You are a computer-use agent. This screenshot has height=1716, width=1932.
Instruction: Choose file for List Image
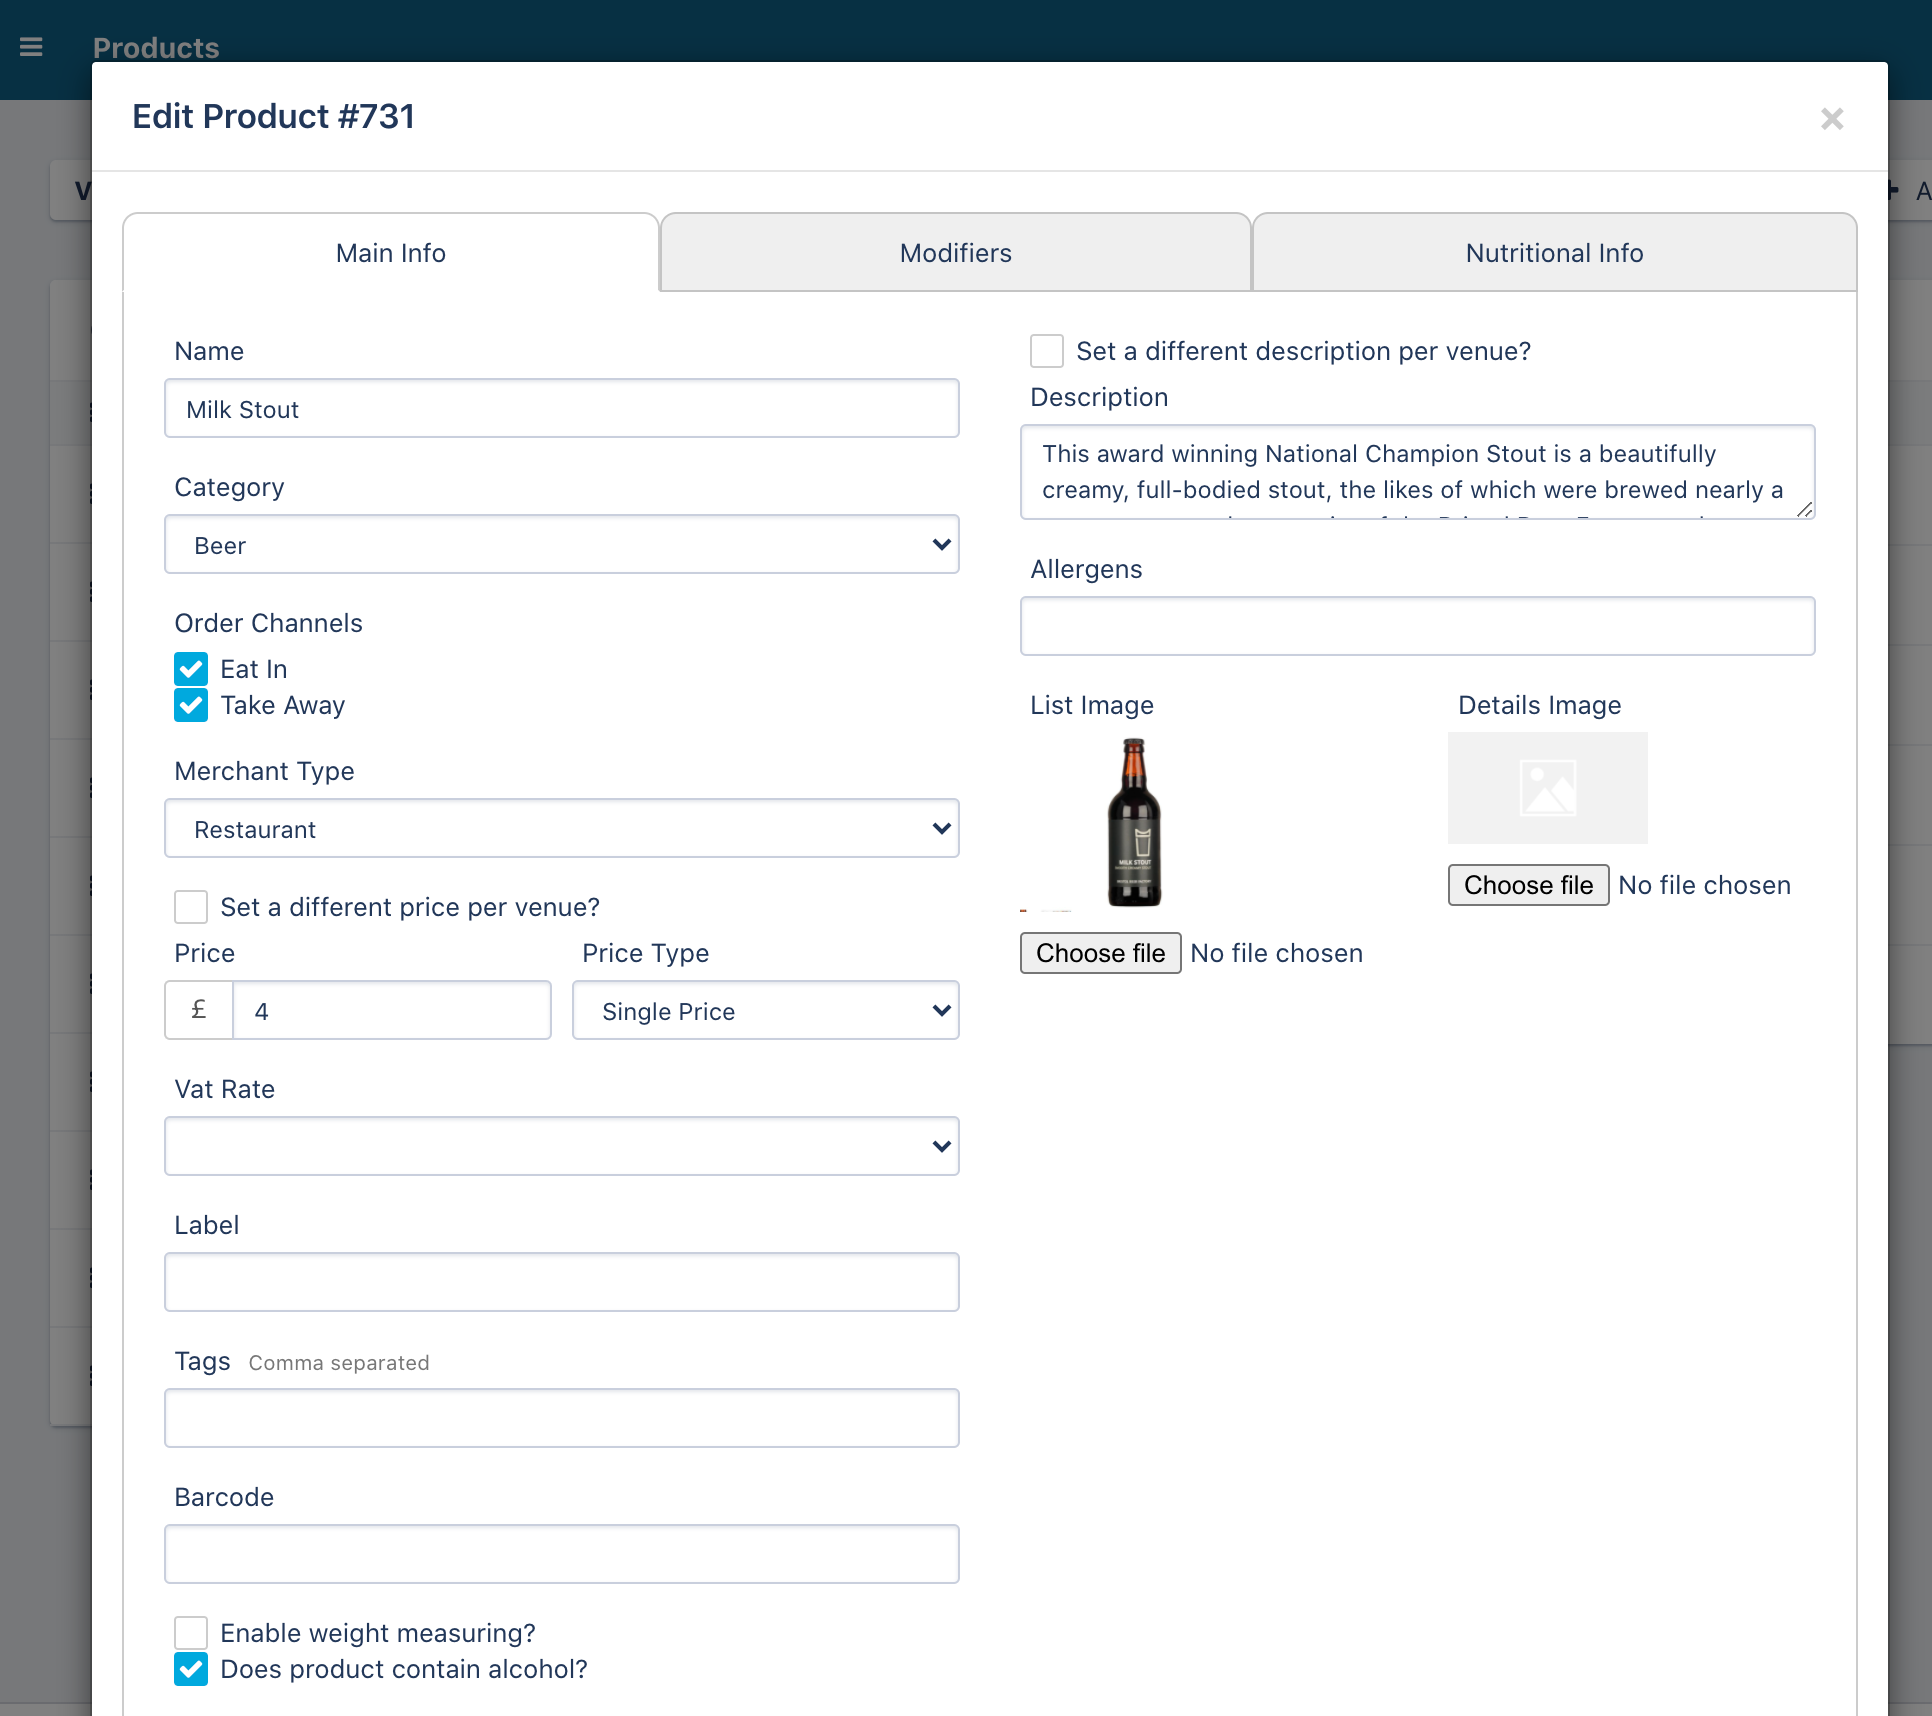click(1101, 953)
